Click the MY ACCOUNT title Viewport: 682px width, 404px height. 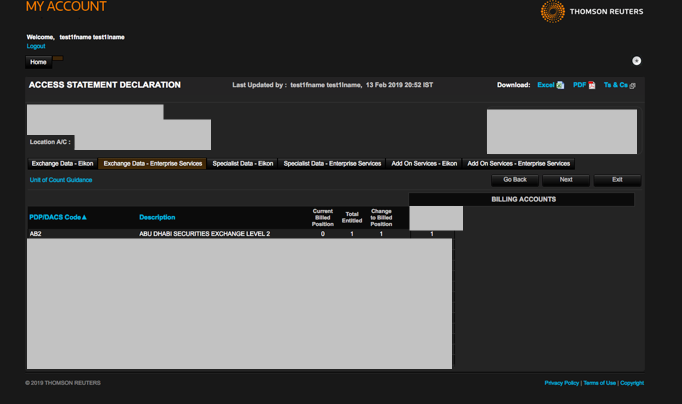point(66,7)
